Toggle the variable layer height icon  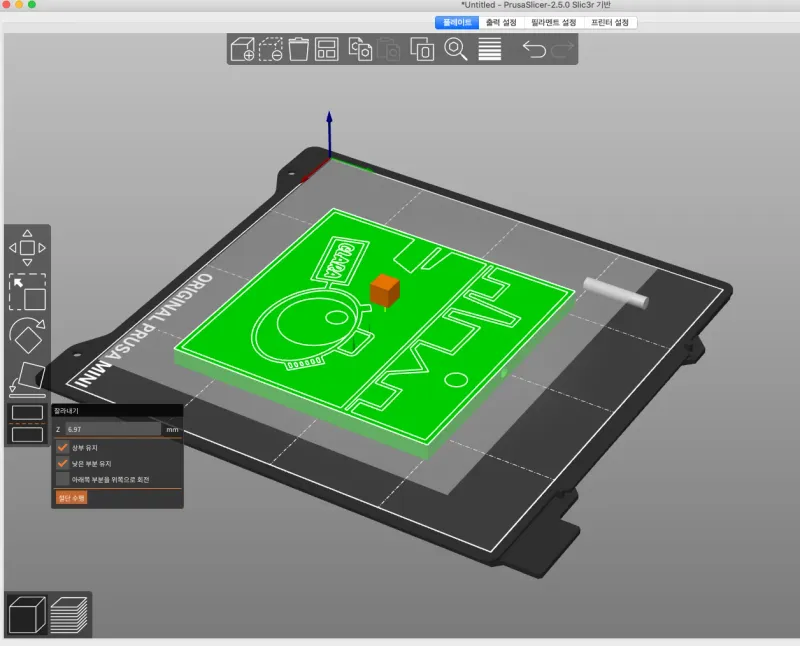[x=490, y=49]
